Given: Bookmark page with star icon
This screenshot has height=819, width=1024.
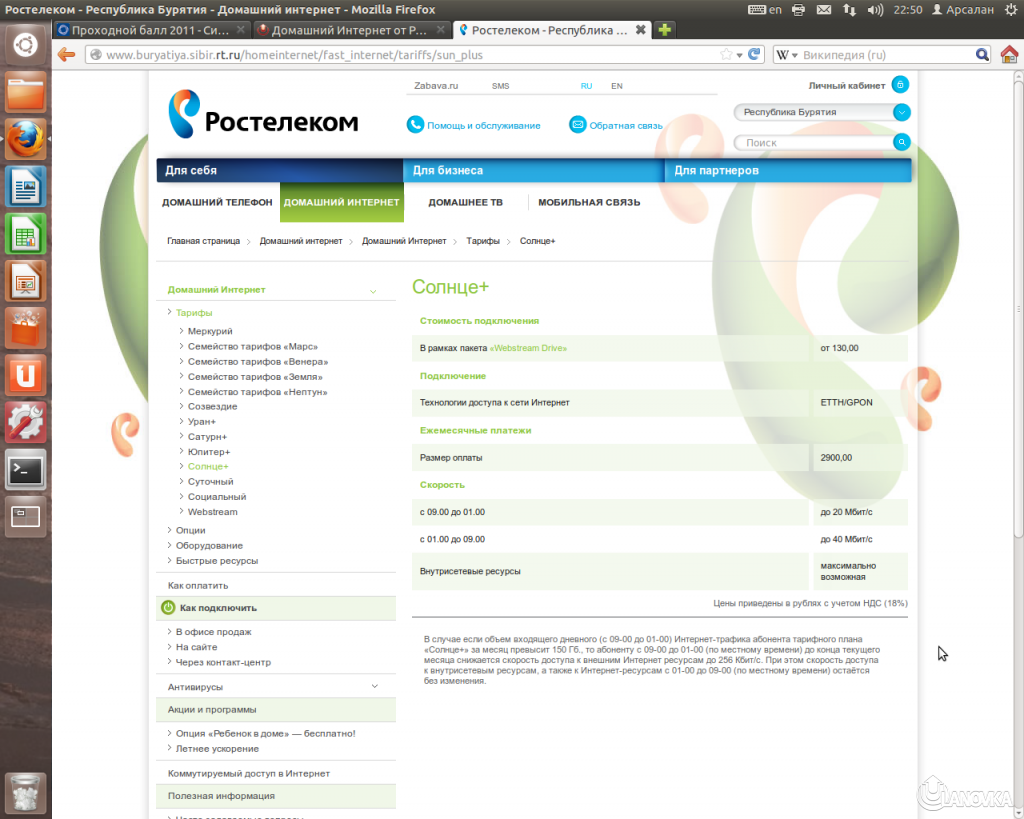Looking at the screenshot, I should coord(726,54).
